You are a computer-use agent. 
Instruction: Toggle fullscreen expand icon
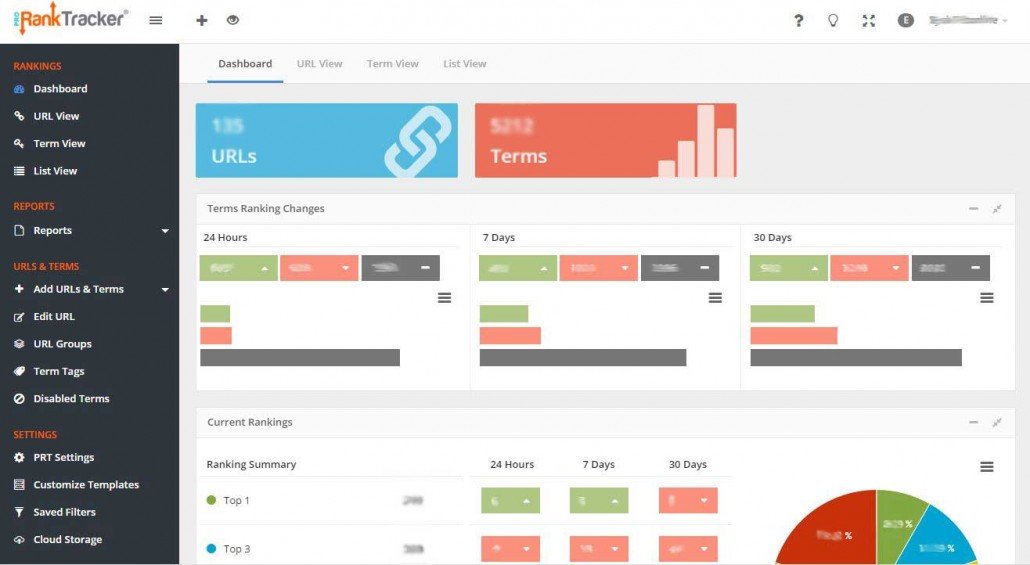pyautogui.click(x=868, y=20)
